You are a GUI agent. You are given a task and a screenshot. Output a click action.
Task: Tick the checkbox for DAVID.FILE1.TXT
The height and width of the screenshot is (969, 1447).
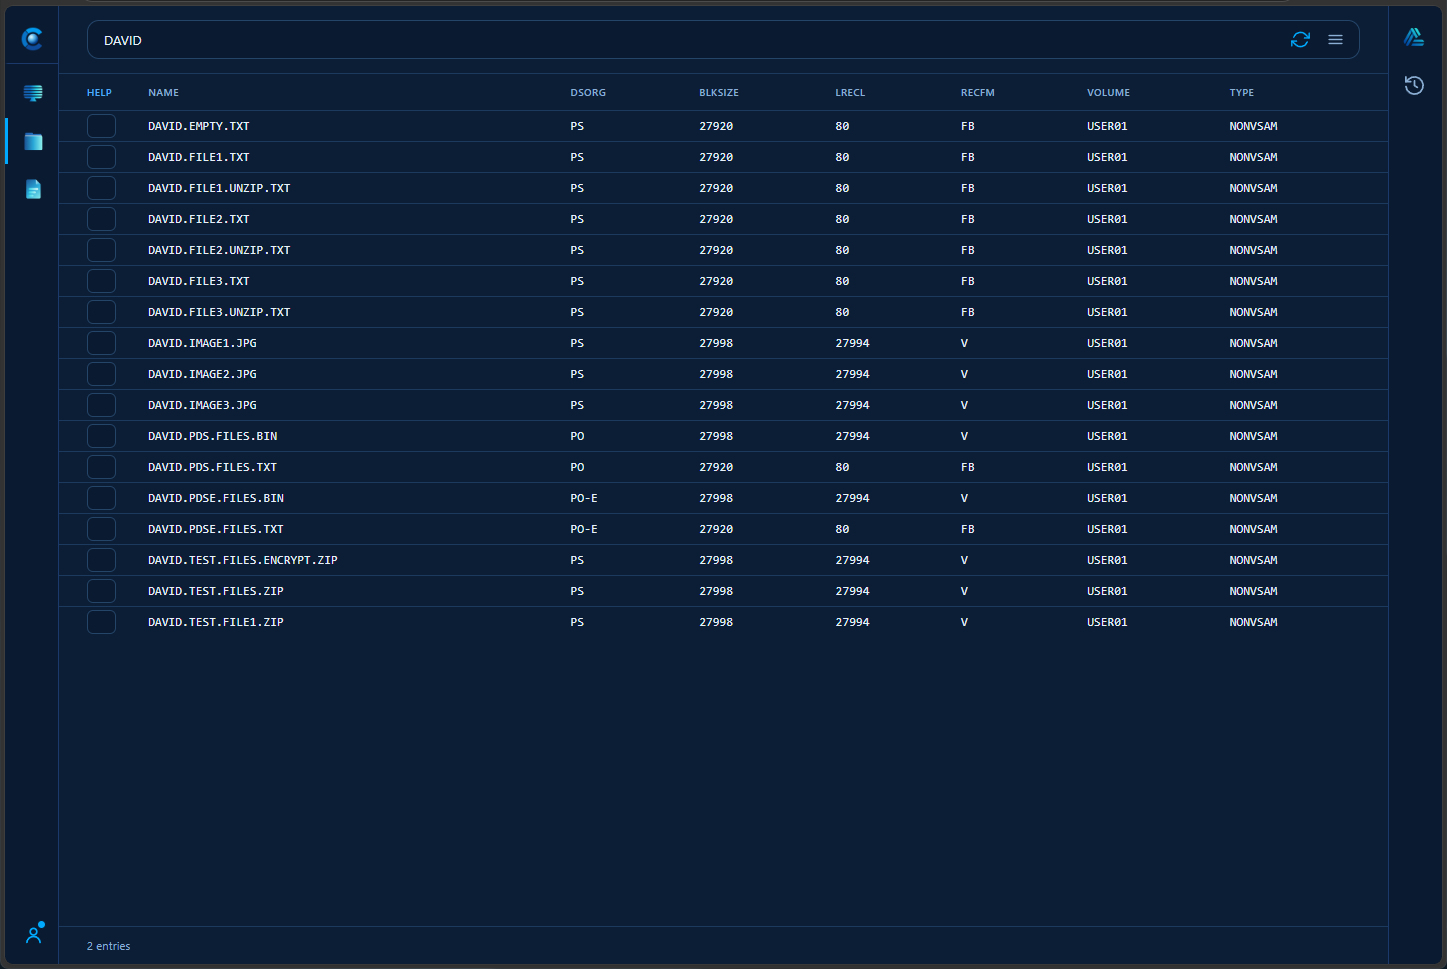click(x=101, y=157)
